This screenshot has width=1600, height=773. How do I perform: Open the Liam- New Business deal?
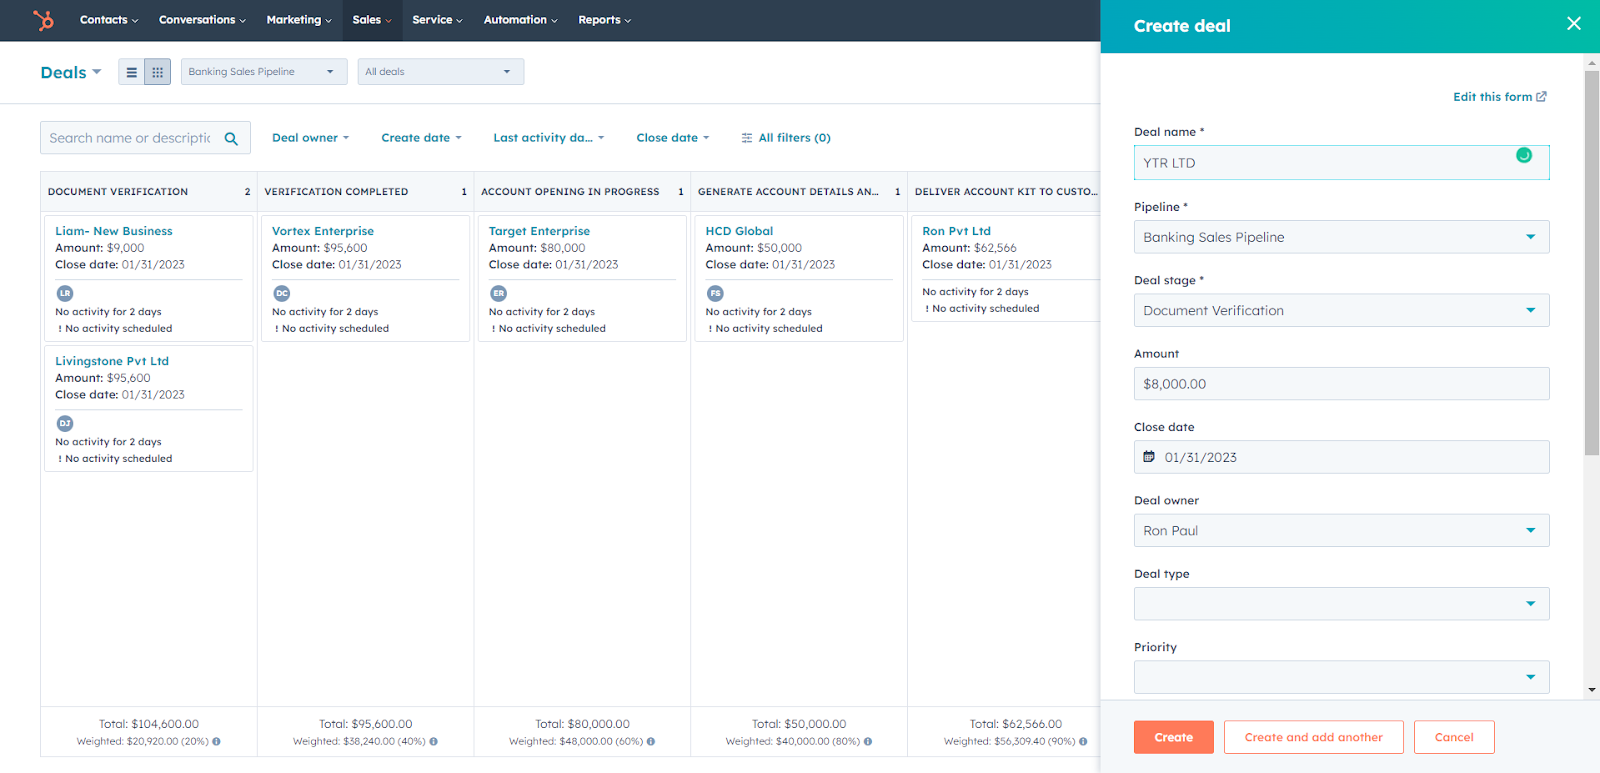tap(114, 231)
